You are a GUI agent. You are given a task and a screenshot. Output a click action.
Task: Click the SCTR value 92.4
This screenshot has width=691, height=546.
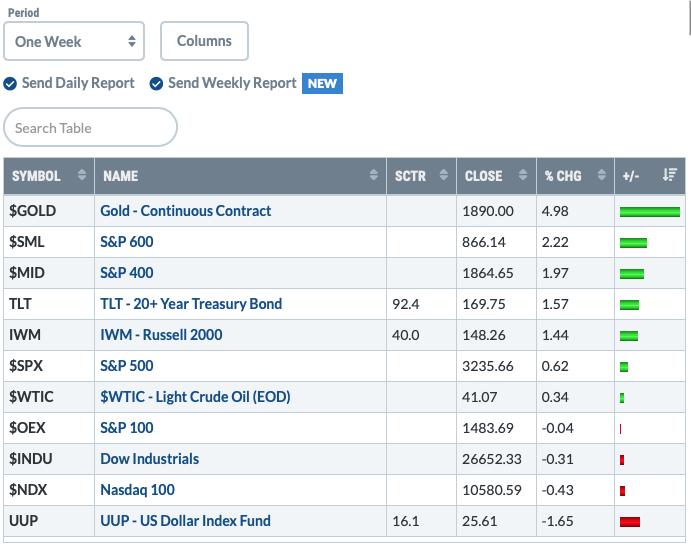(x=405, y=304)
